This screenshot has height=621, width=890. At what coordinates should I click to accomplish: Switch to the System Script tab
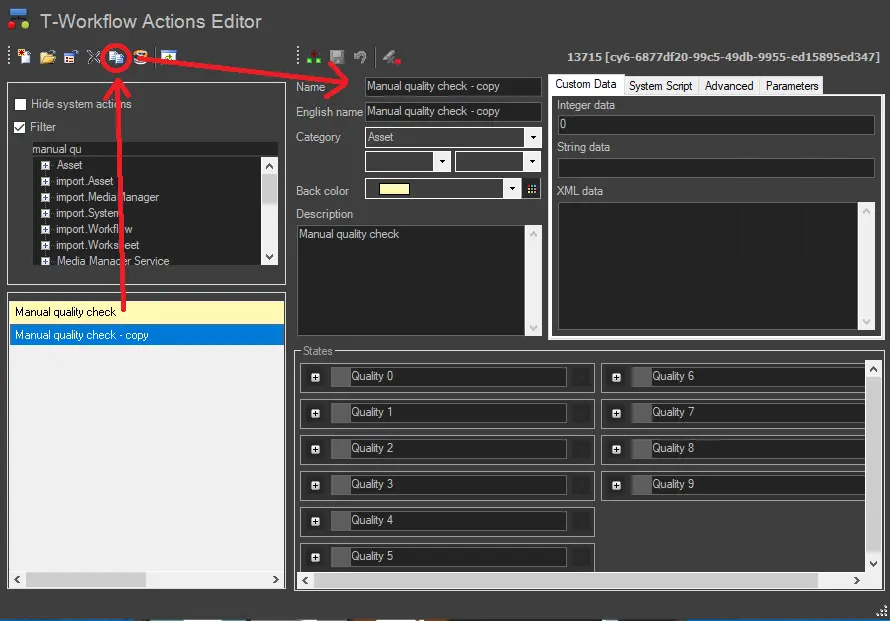click(660, 86)
